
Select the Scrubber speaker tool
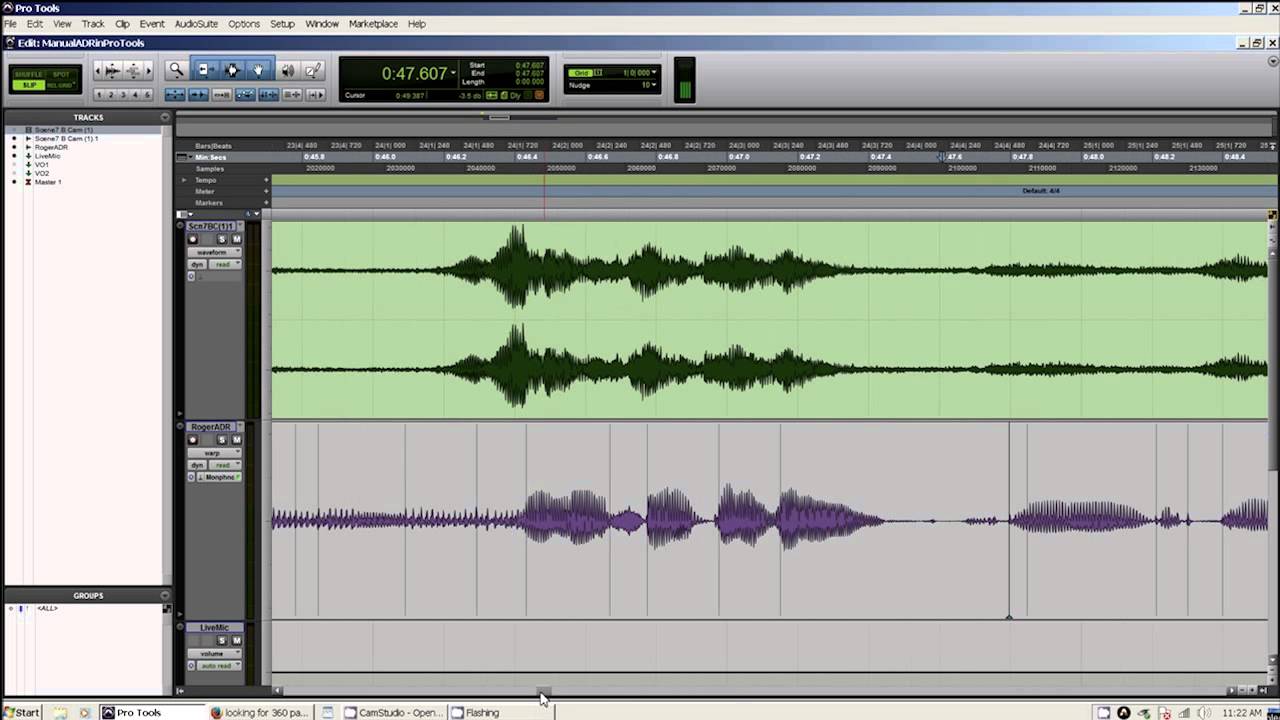288,70
